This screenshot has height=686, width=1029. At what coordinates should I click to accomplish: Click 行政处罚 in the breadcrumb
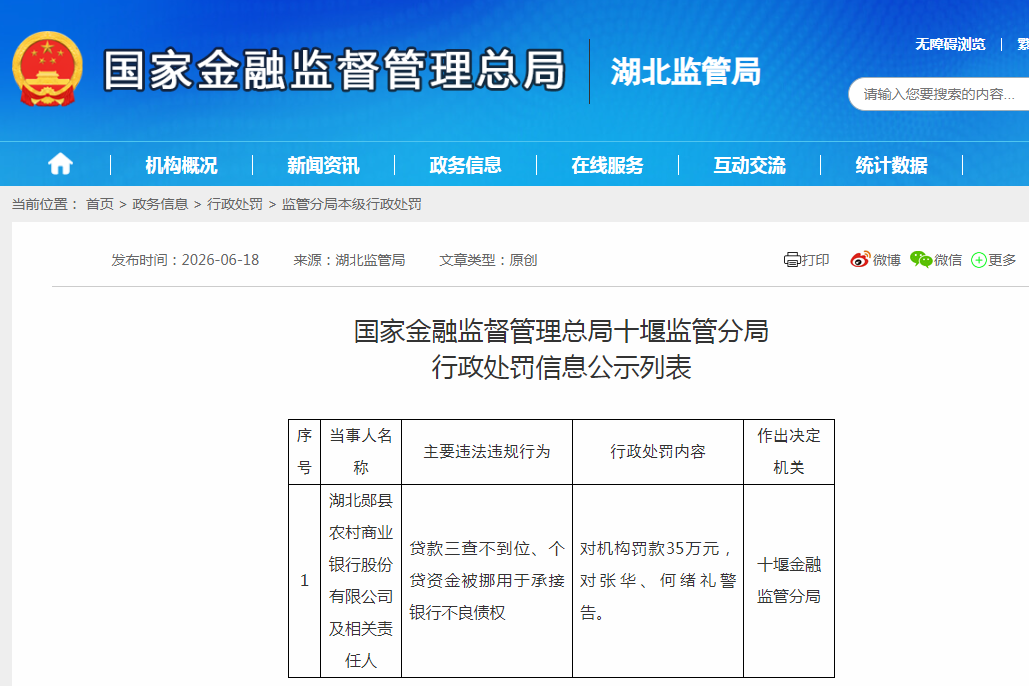235,204
